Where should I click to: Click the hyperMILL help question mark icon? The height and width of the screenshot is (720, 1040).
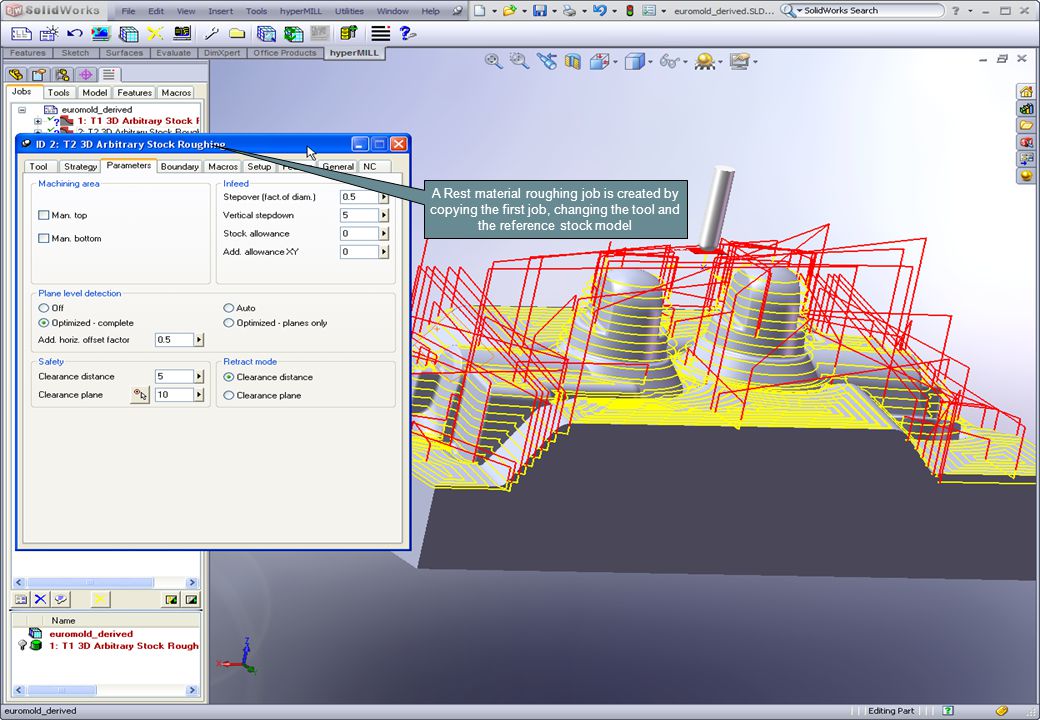click(407, 33)
